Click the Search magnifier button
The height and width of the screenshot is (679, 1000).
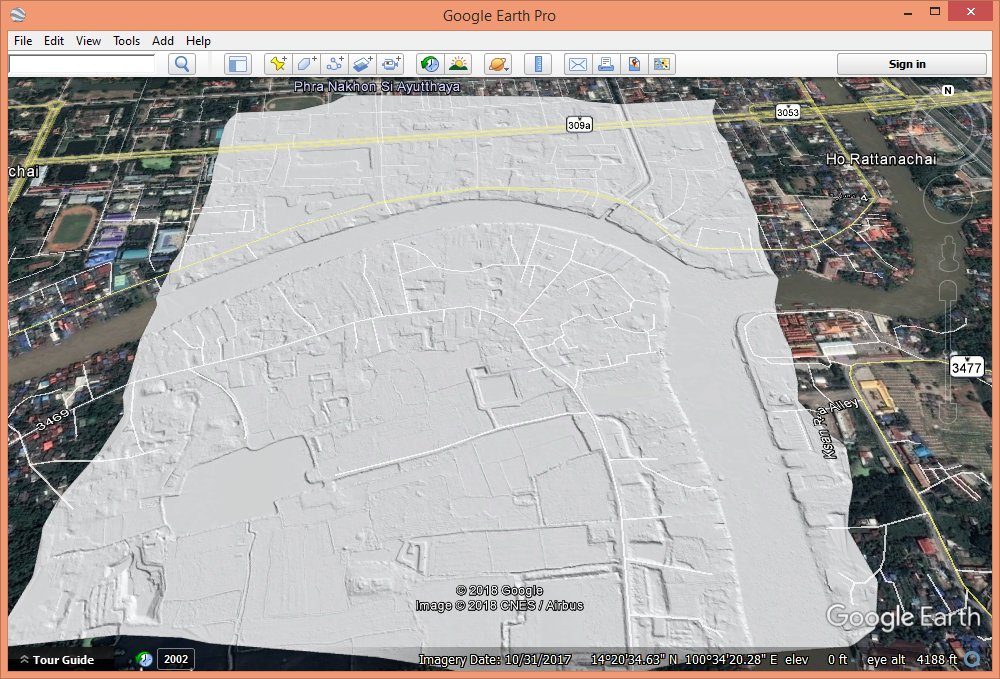coord(181,64)
